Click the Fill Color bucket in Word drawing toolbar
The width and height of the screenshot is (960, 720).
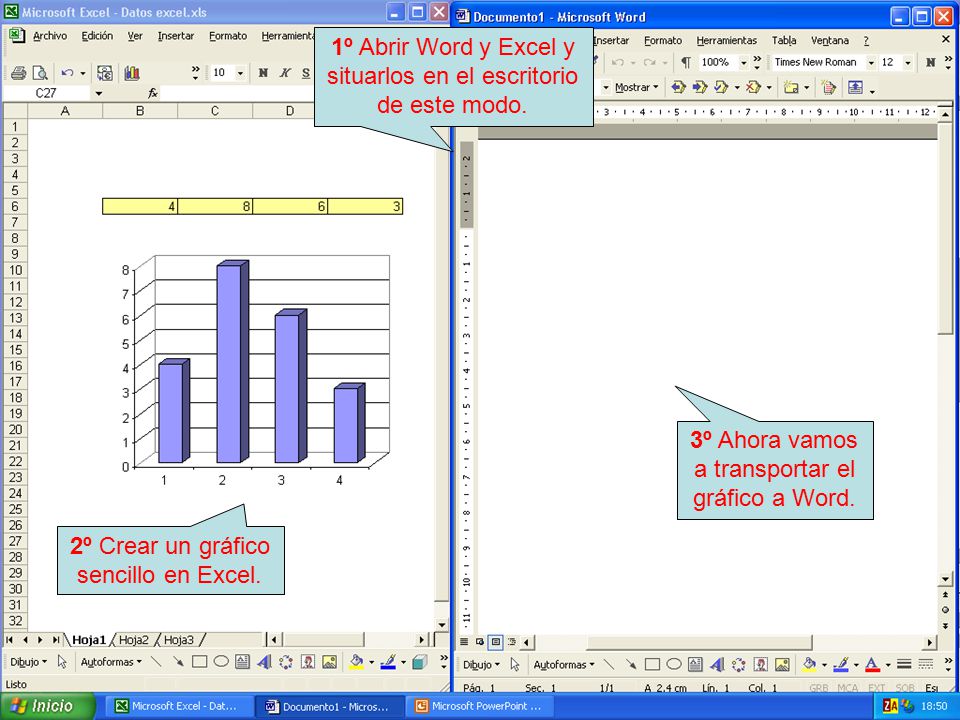809,664
